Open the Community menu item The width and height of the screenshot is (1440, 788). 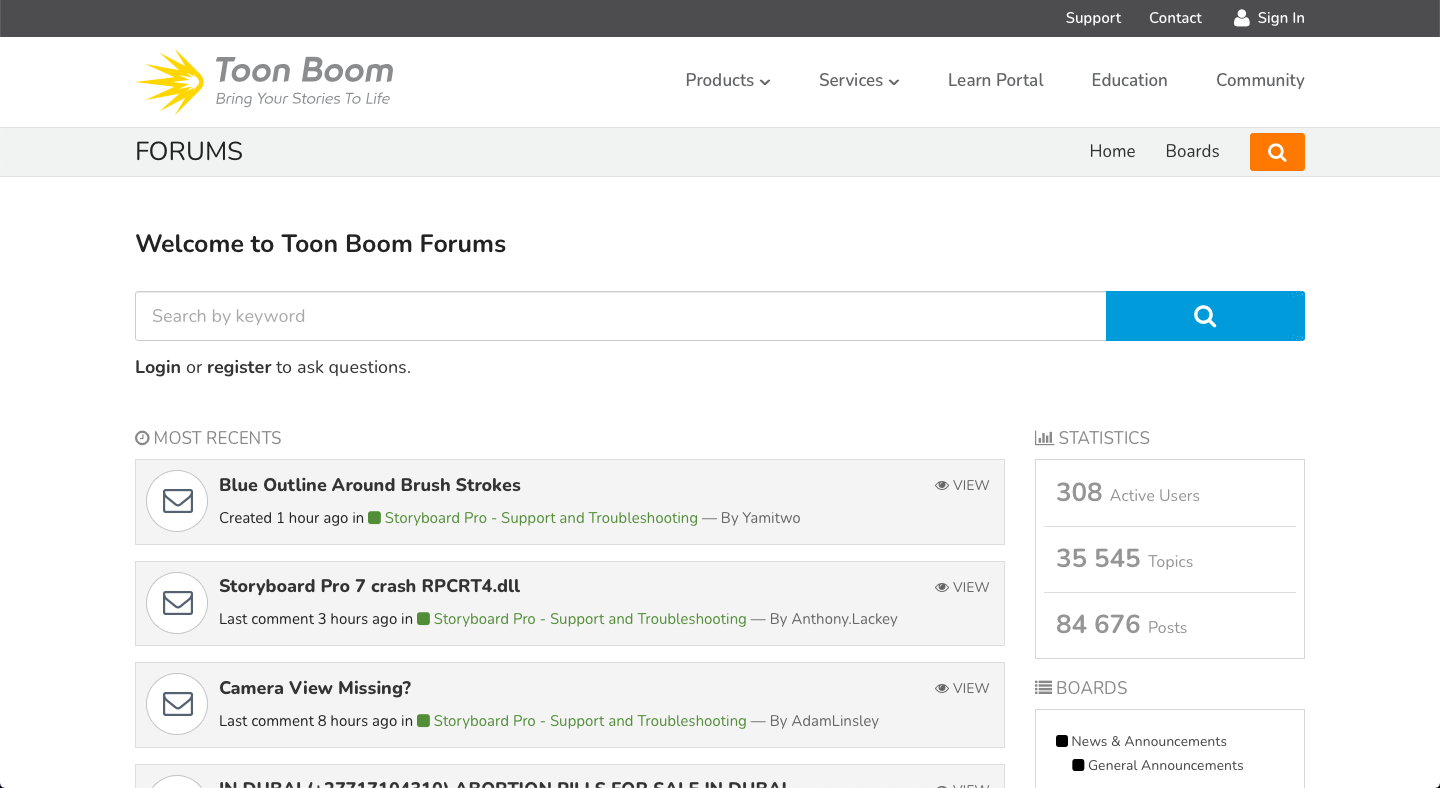coord(1260,80)
